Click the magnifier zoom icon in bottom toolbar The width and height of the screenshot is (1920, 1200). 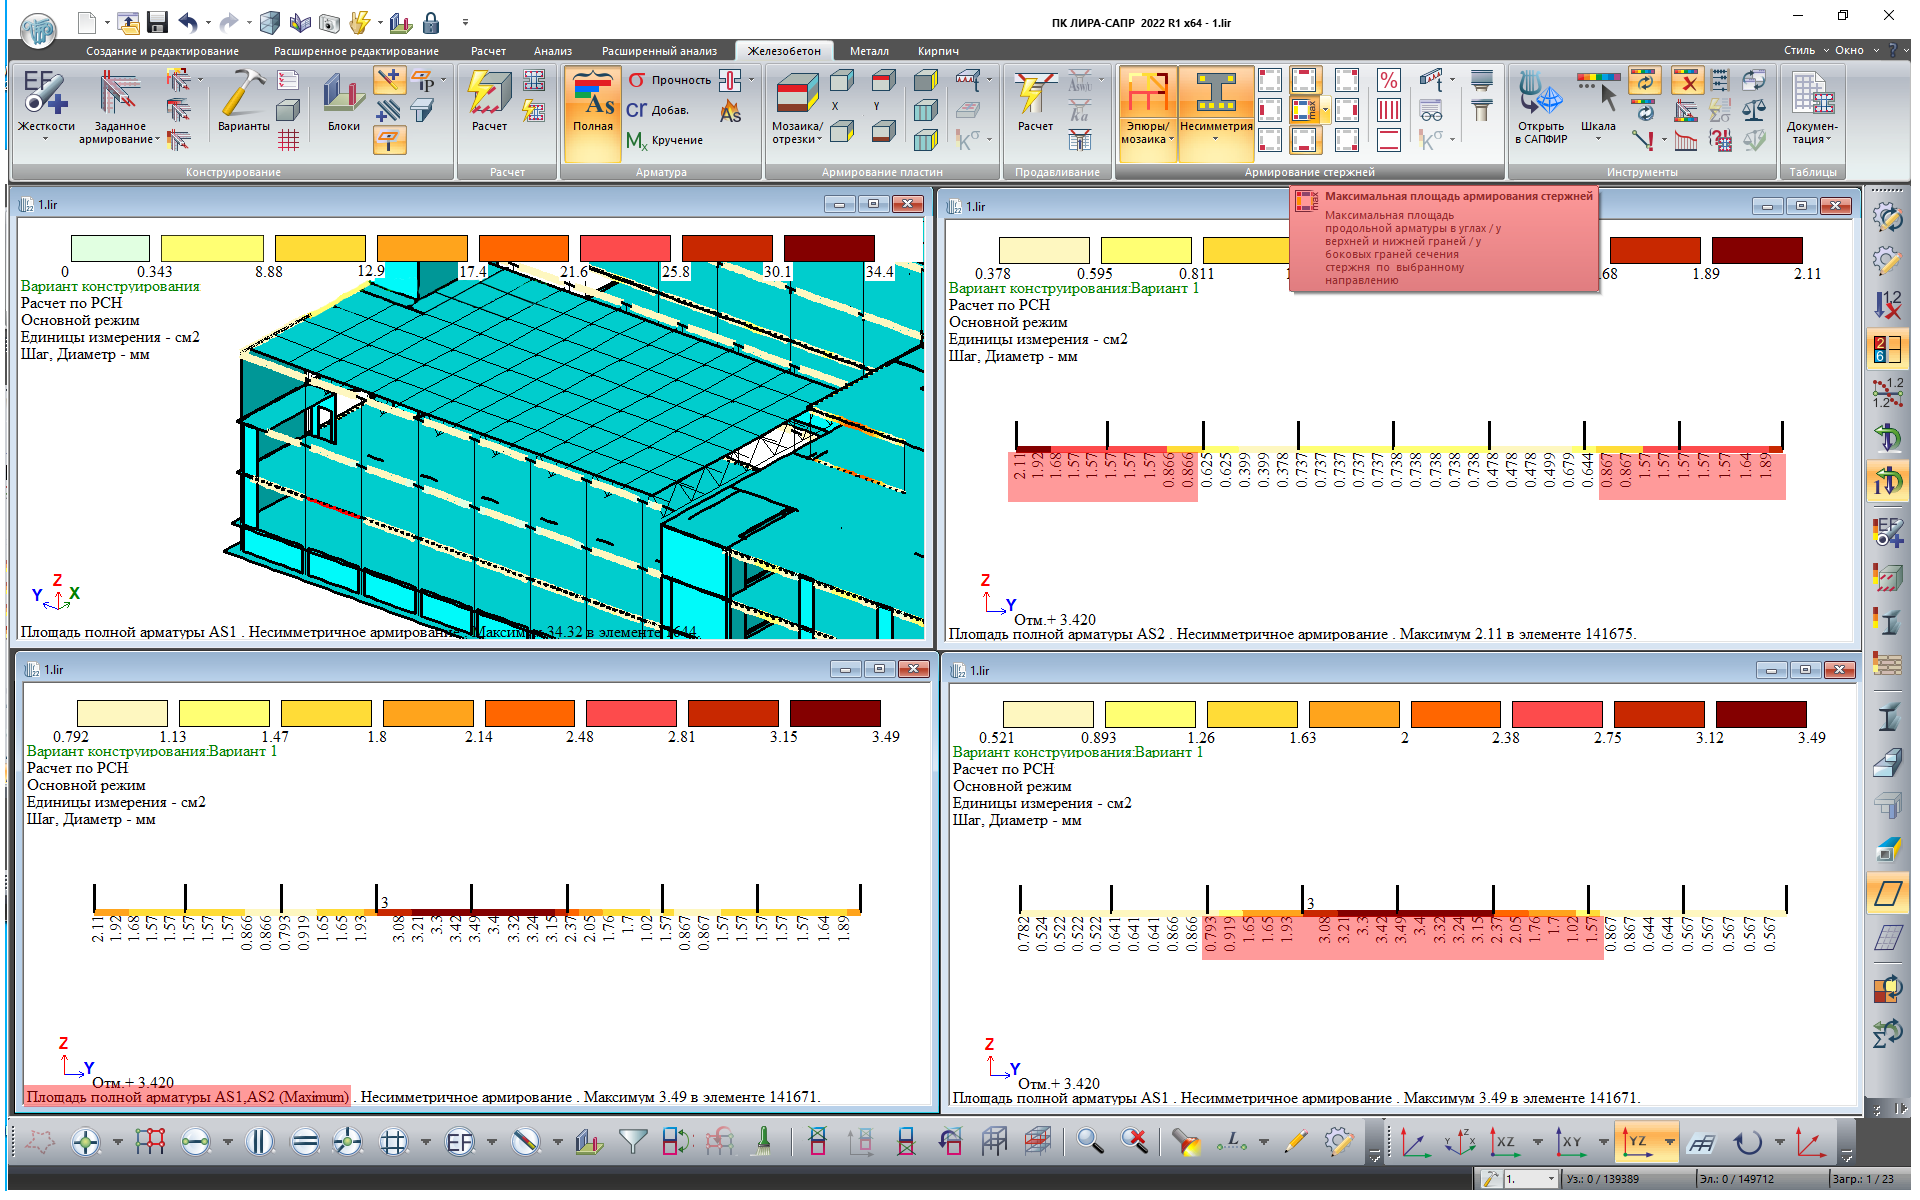point(1089,1141)
